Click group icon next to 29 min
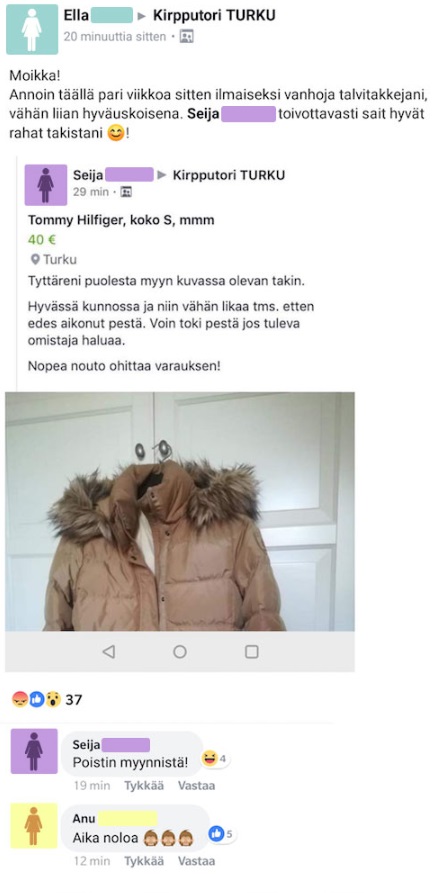This screenshot has width=436, height=893. pyautogui.click(x=126, y=192)
